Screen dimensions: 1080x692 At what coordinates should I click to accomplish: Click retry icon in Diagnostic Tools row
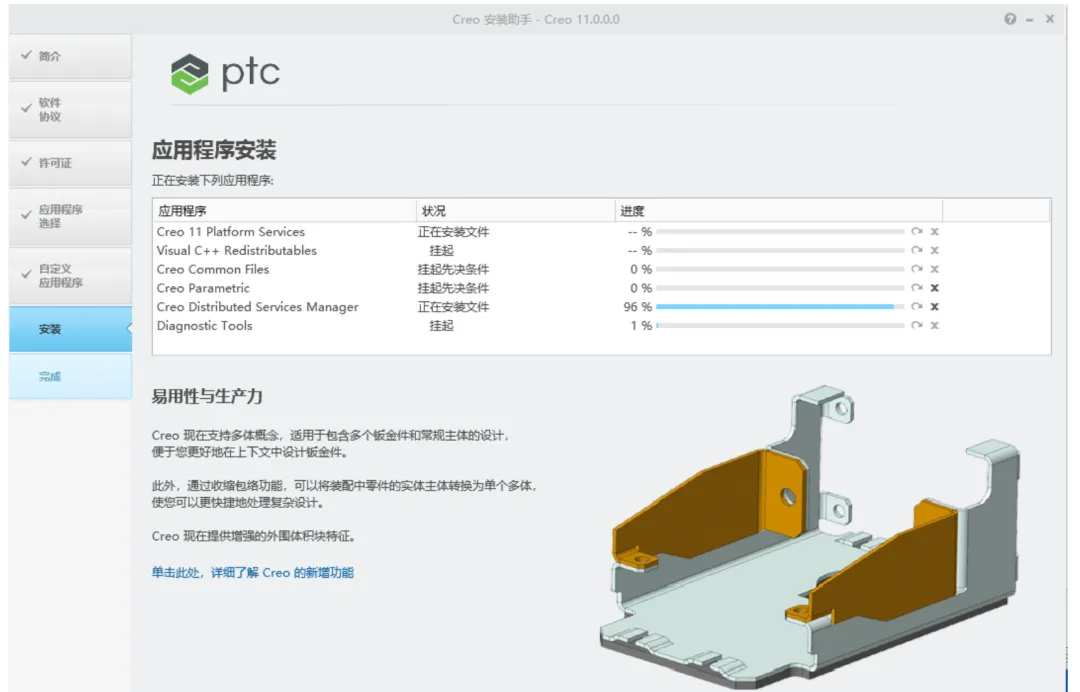click(917, 325)
